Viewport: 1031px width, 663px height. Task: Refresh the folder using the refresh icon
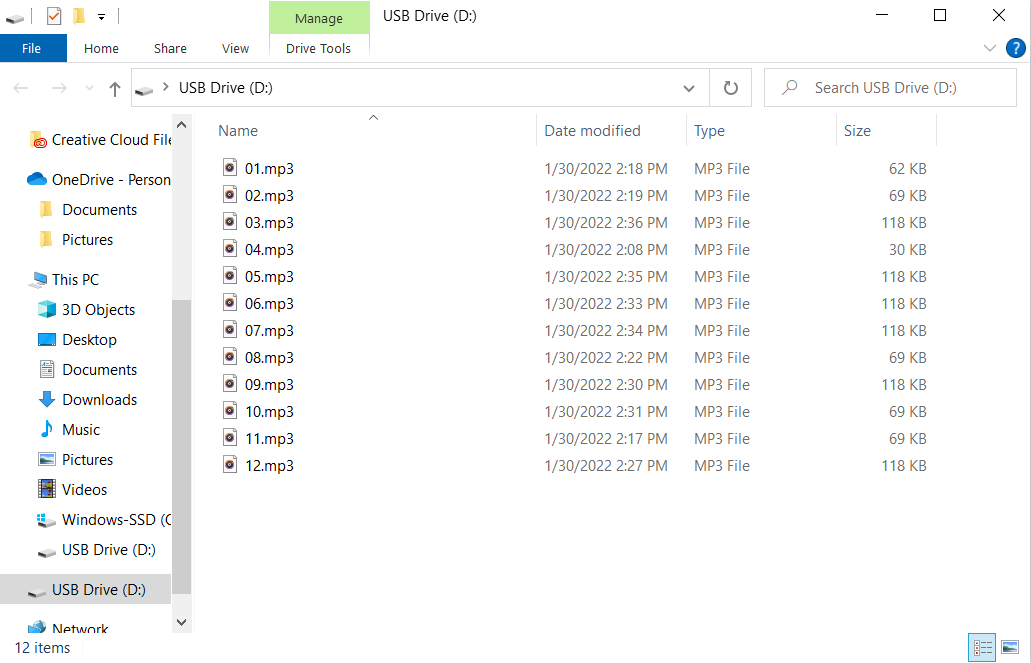coord(730,87)
